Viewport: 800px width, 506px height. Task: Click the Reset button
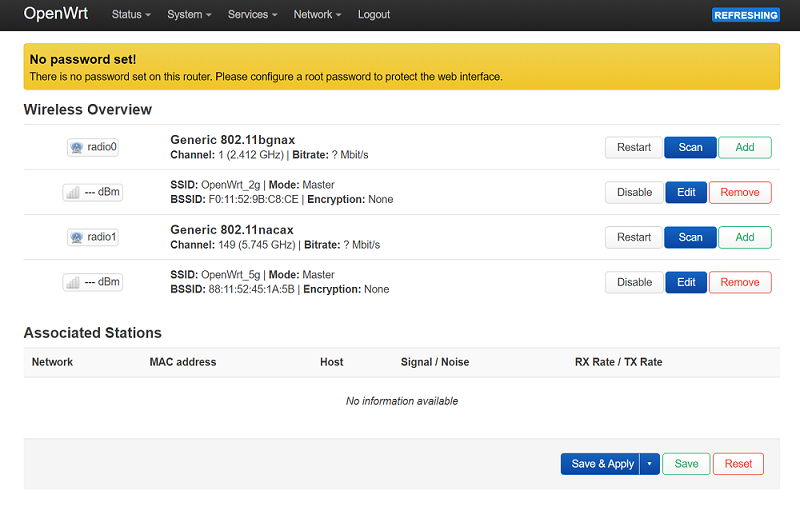point(738,464)
